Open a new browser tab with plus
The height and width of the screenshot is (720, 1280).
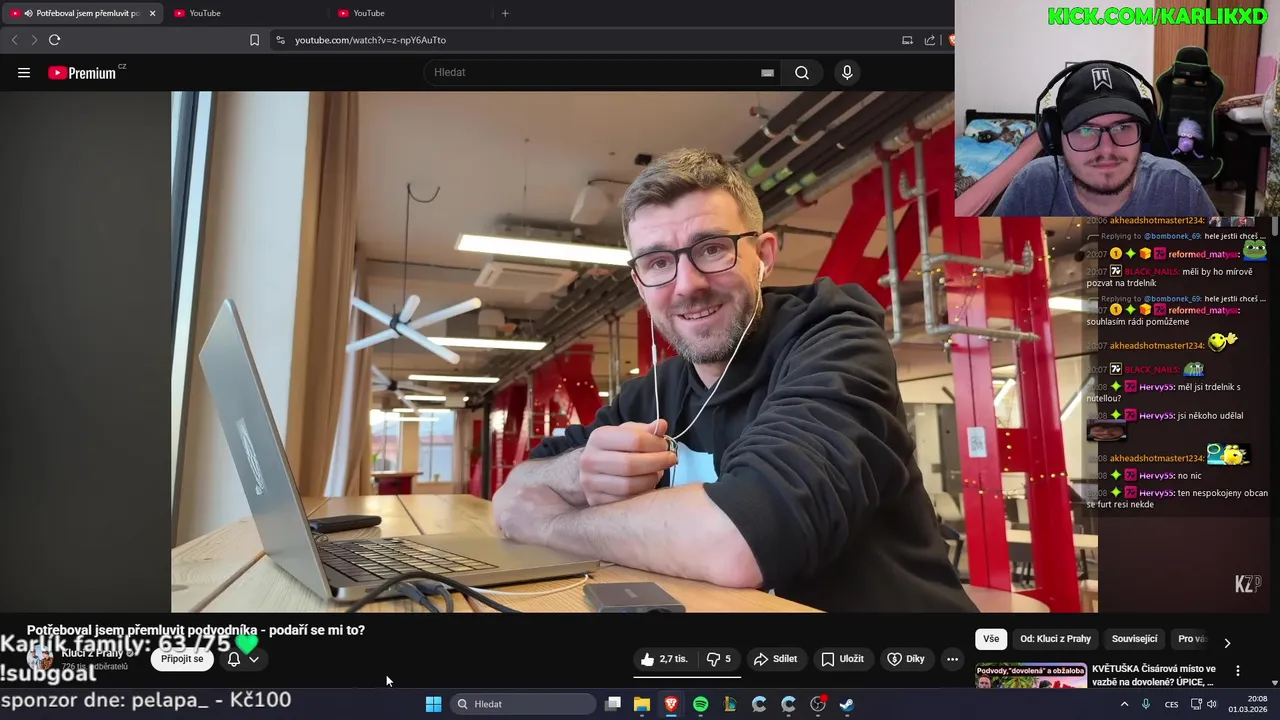pos(505,13)
